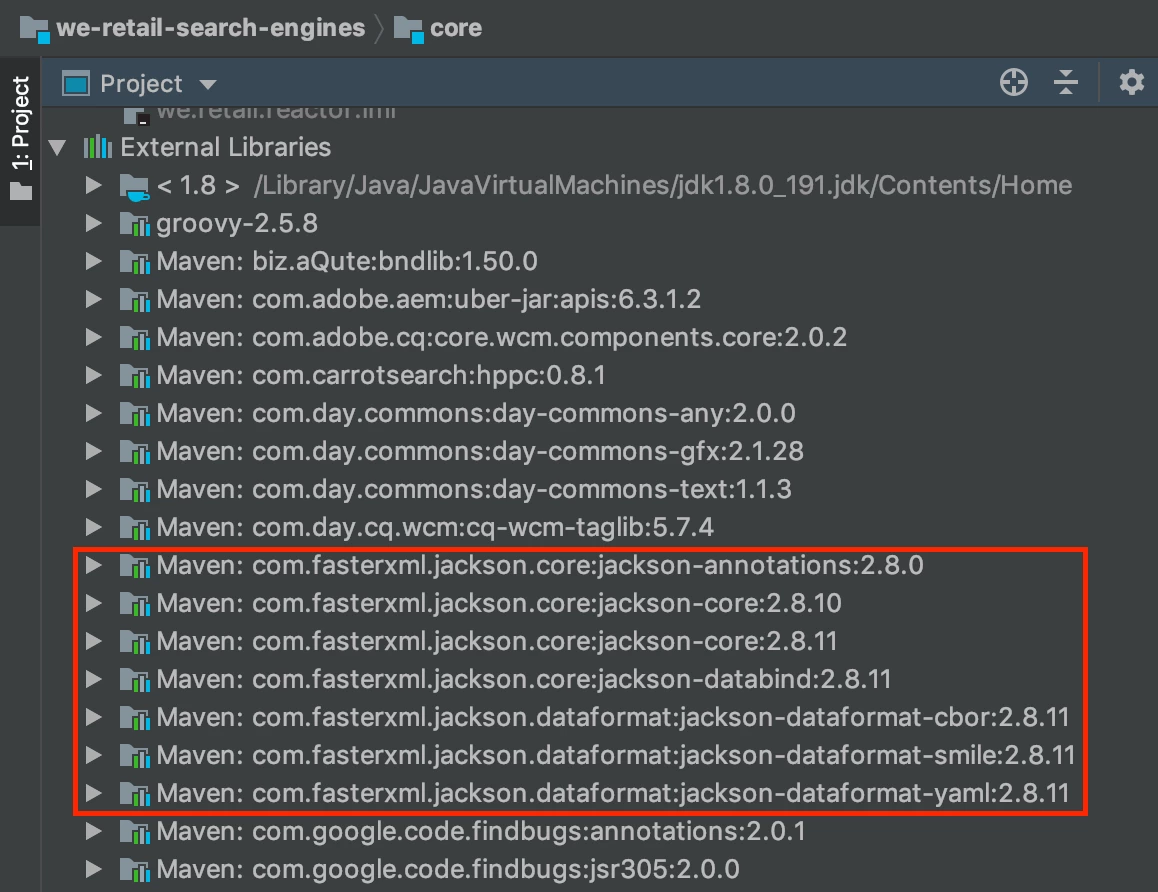Click we-retail-search-engines module folder icon
1158x892 pixels.
(x=35, y=30)
